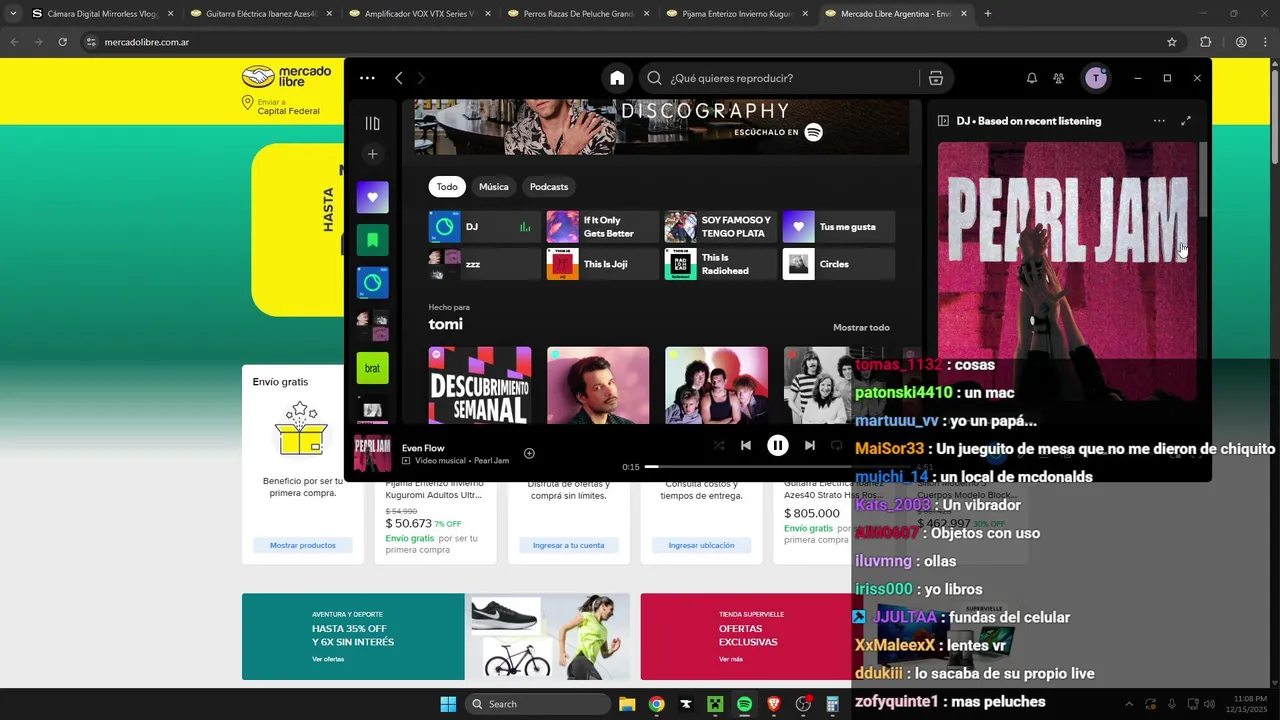This screenshot has height=720, width=1280.
Task: Switch to Amplificador VOX VTX tab
Action: [x=419, y=14]
